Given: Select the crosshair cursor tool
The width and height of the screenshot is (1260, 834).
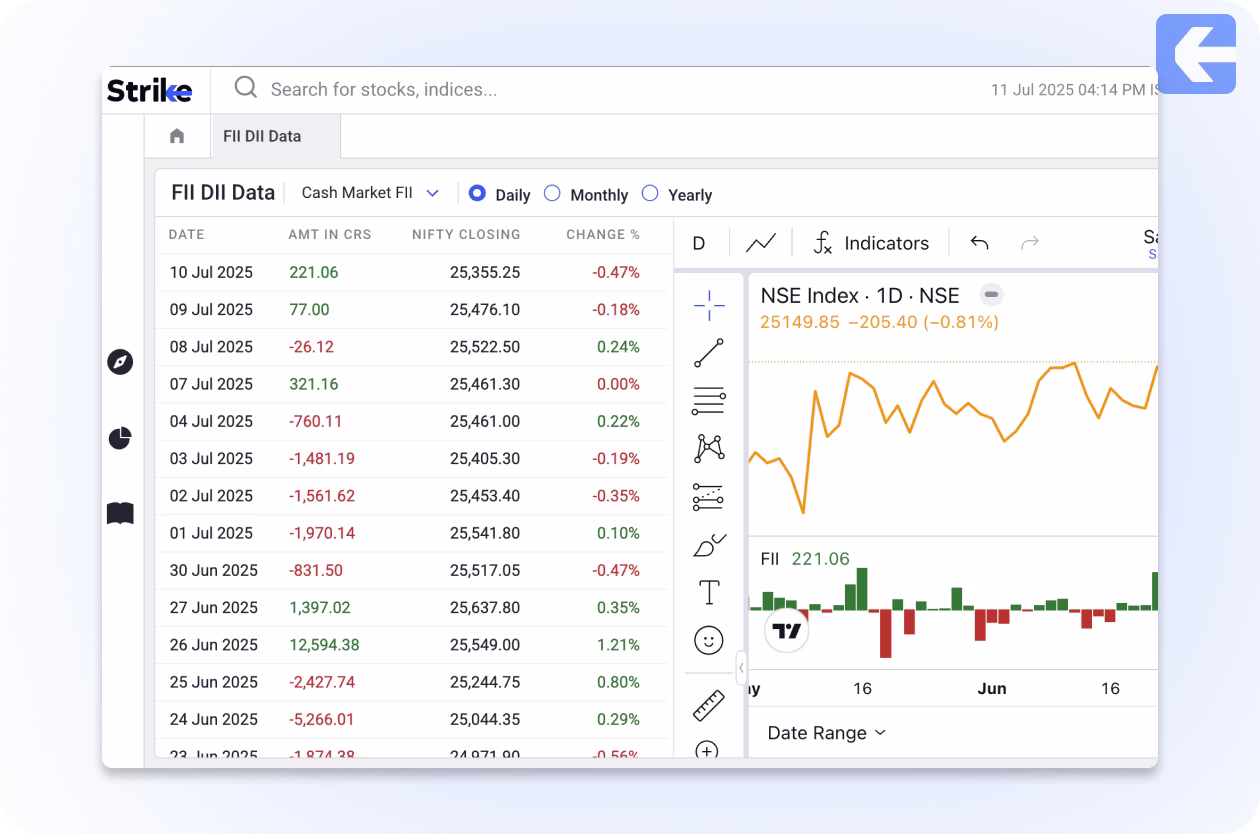Looking at the screenshot, I should (709, 306).
